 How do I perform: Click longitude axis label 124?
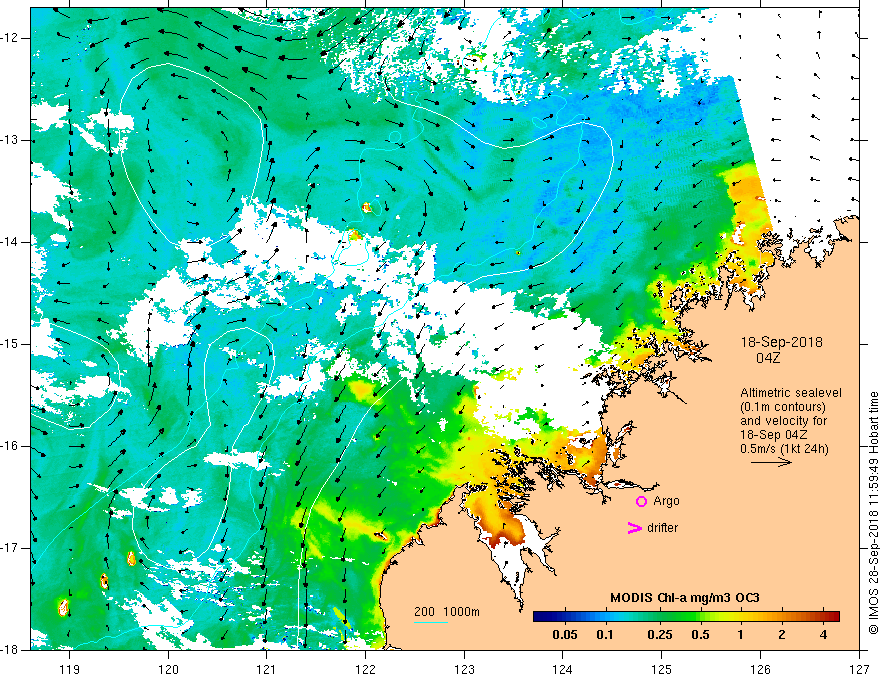pyautogui.click(x=563, y=670)
